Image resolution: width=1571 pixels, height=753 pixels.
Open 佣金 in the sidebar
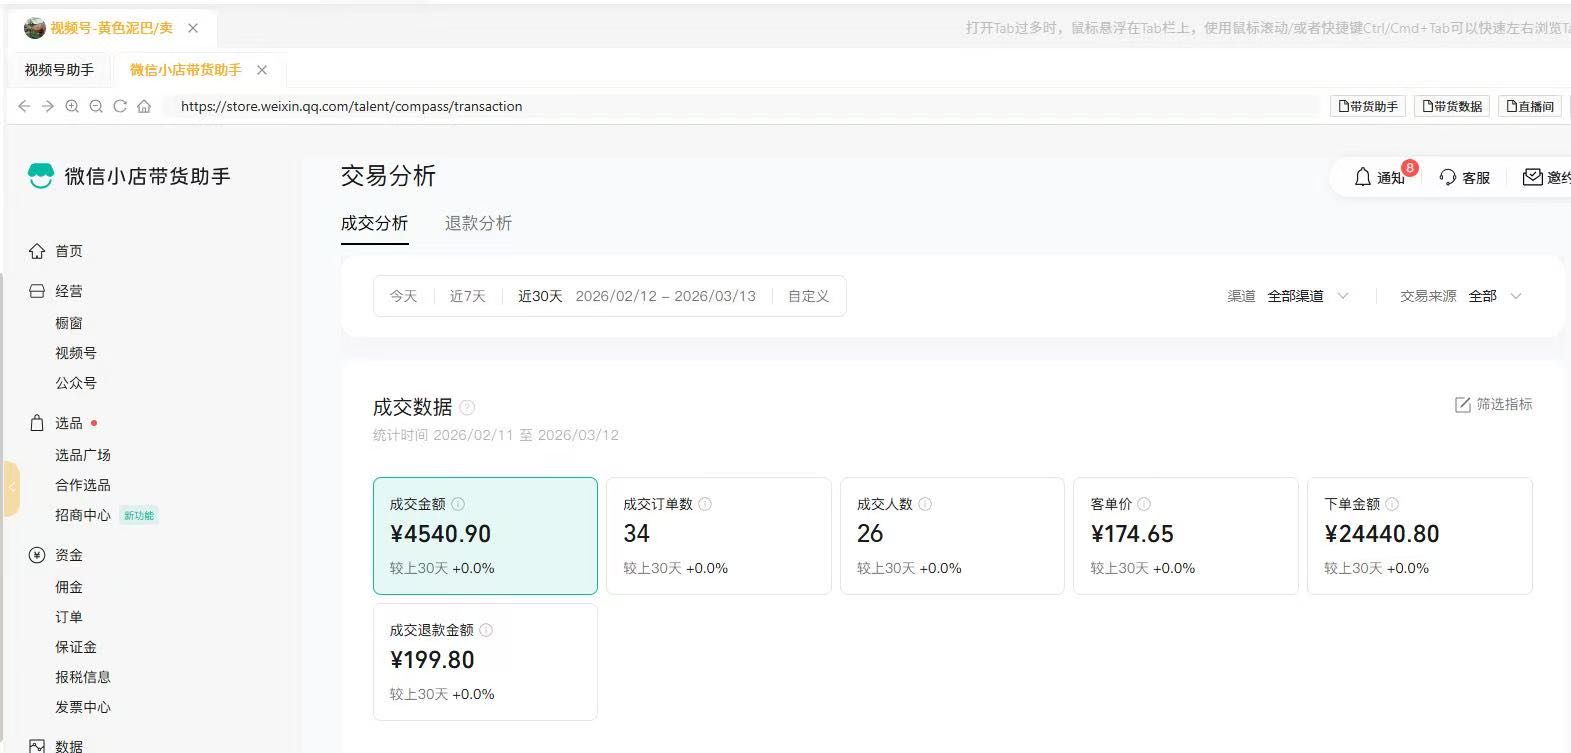point(69,587)
